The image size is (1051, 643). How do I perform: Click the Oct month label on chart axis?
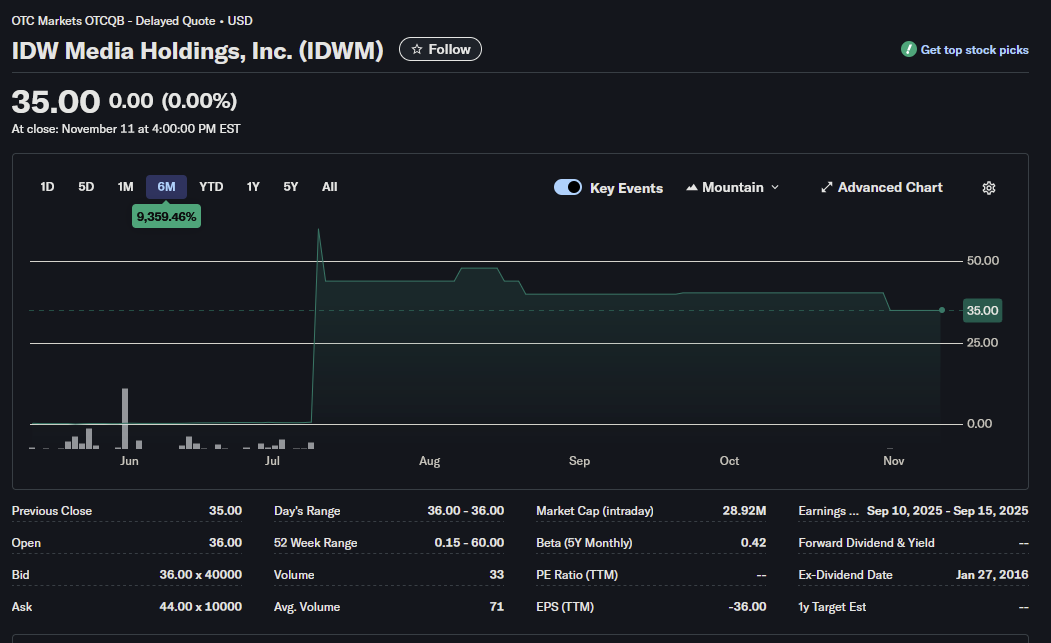[729, 461]
